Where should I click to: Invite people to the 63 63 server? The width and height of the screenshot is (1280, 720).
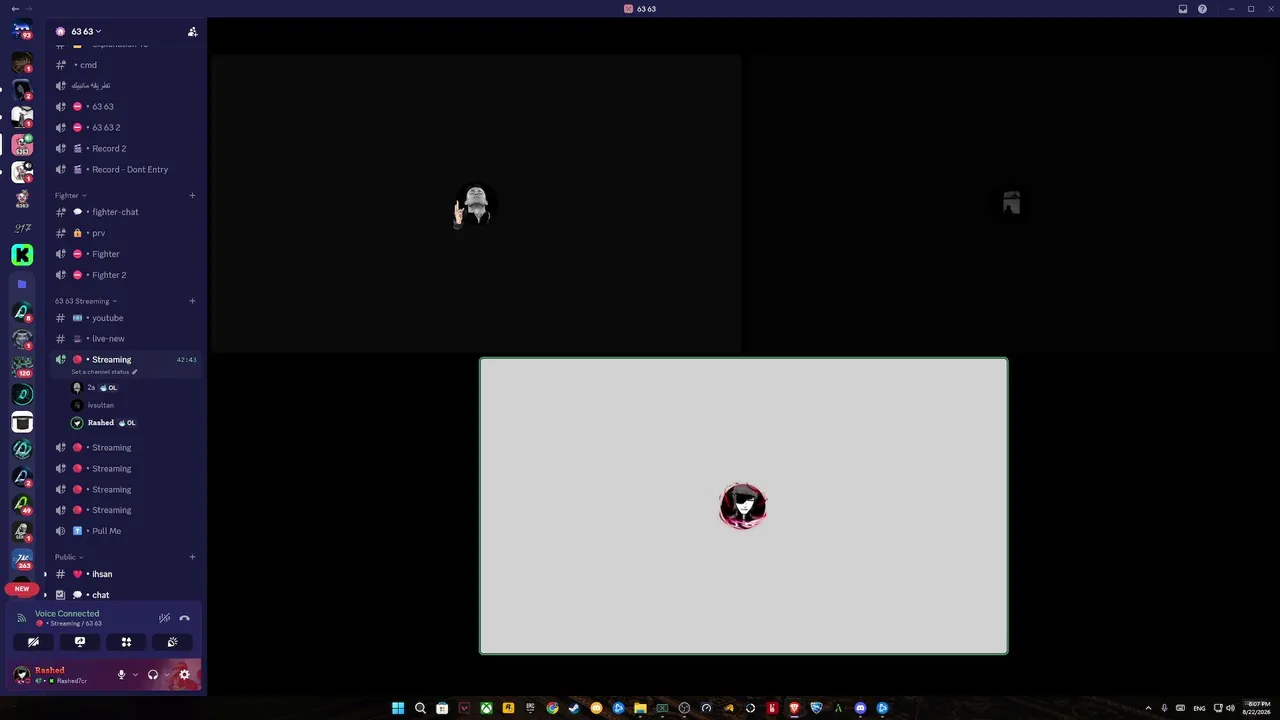coord(192,32)
